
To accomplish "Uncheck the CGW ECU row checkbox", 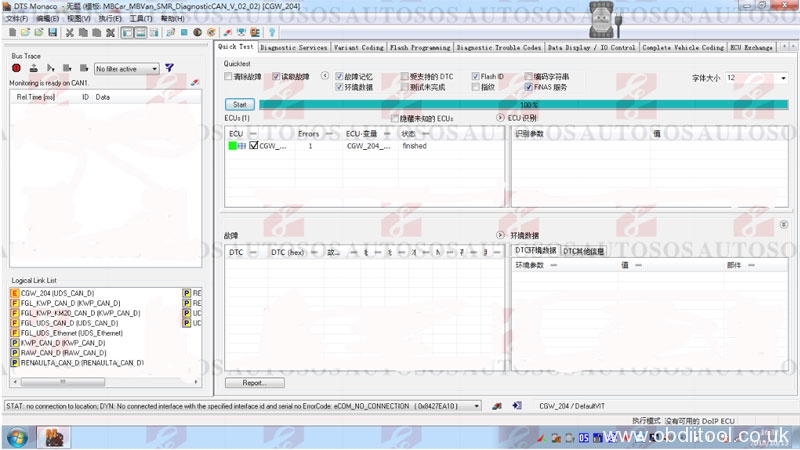I will pos(254,146).
